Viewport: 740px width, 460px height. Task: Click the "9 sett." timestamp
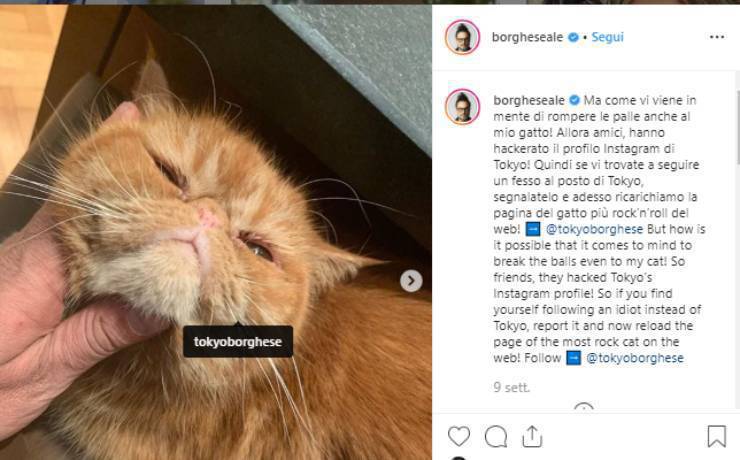pos(512,387)
